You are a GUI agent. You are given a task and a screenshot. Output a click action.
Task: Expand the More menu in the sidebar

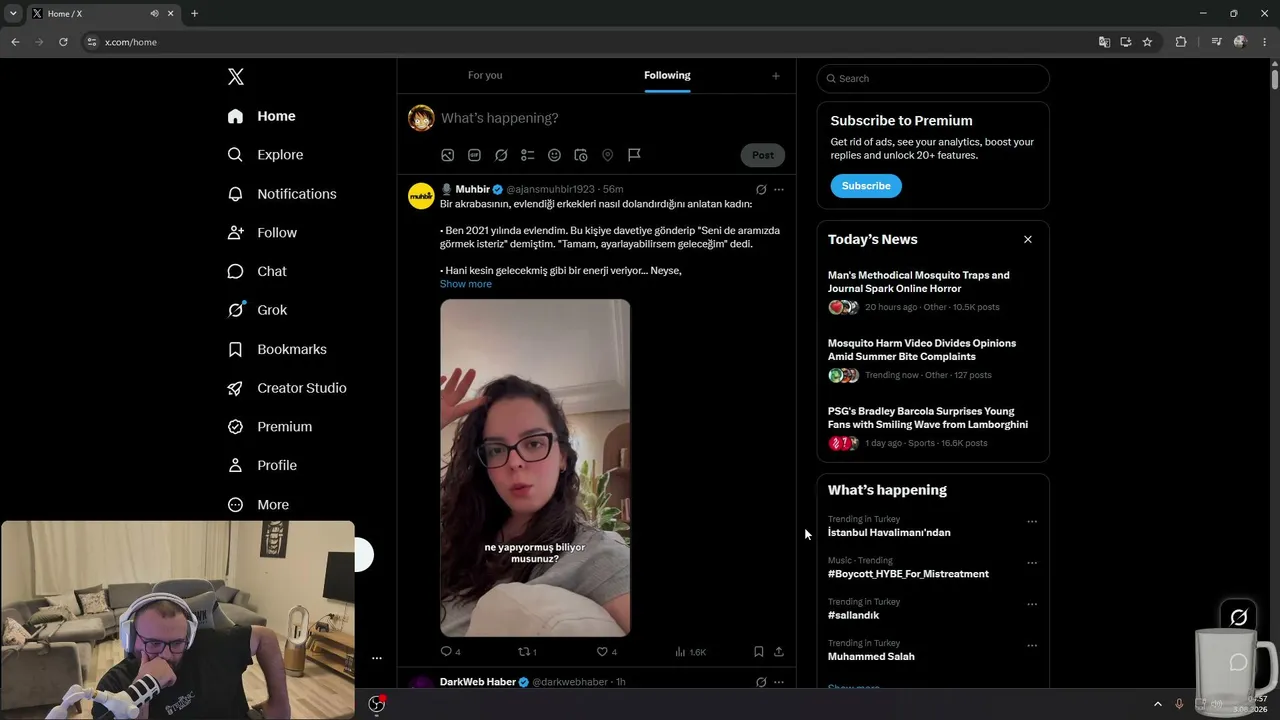point(258,505)
